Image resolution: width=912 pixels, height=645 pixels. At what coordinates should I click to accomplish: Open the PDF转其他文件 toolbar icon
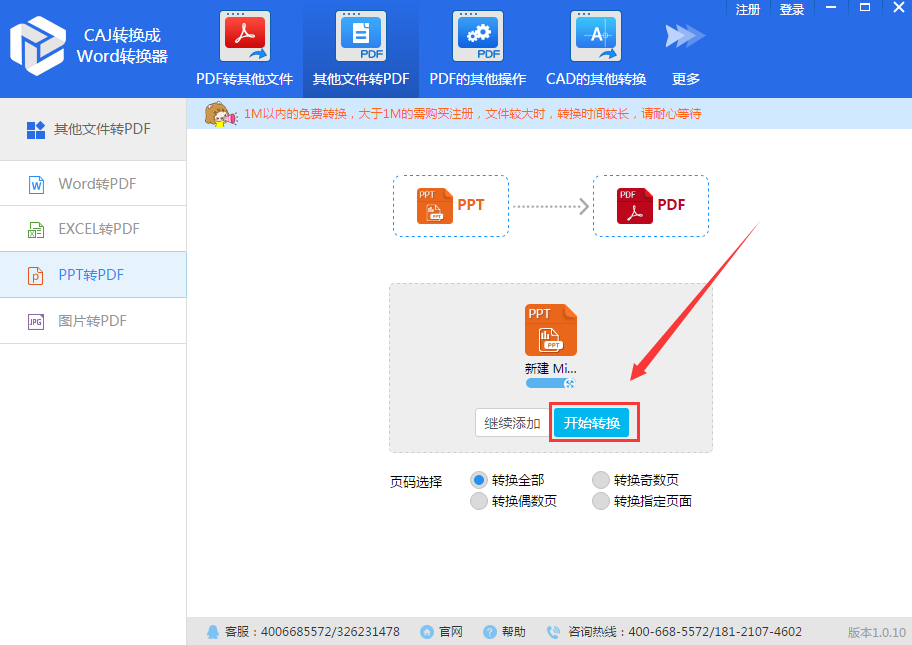245,36
